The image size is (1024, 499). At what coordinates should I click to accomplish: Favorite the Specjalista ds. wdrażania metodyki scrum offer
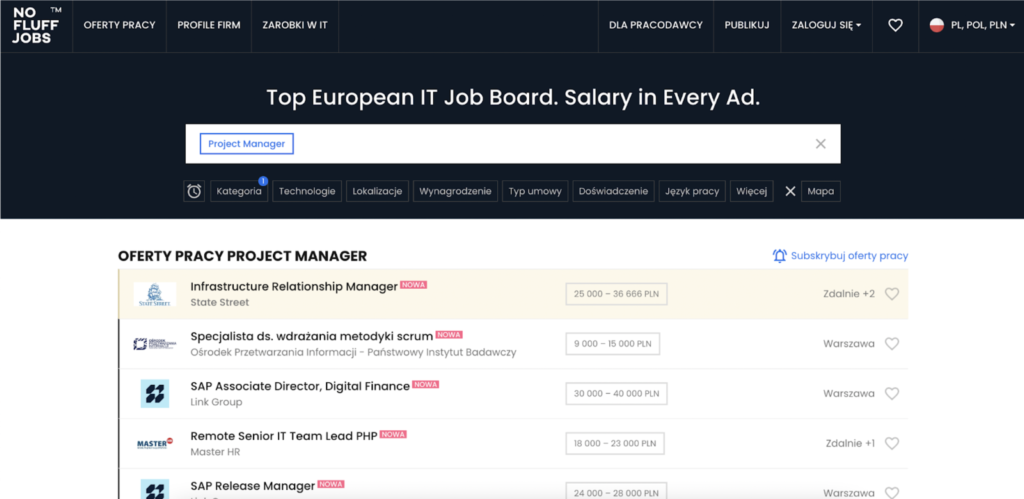892,344
